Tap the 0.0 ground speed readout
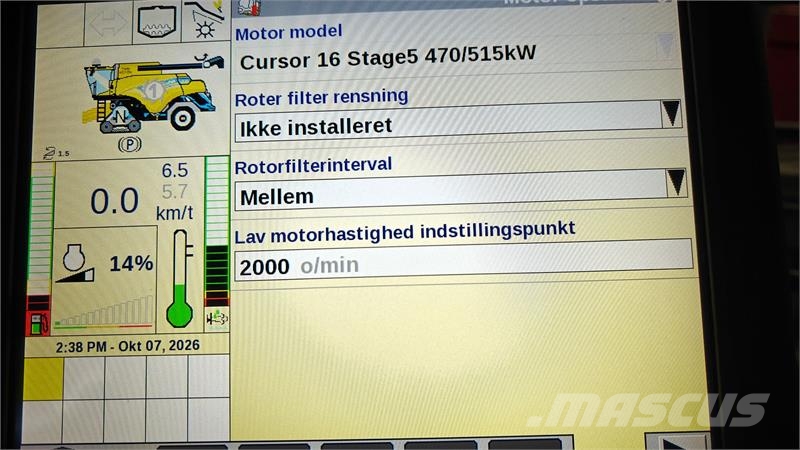 (x=115, y=201)
